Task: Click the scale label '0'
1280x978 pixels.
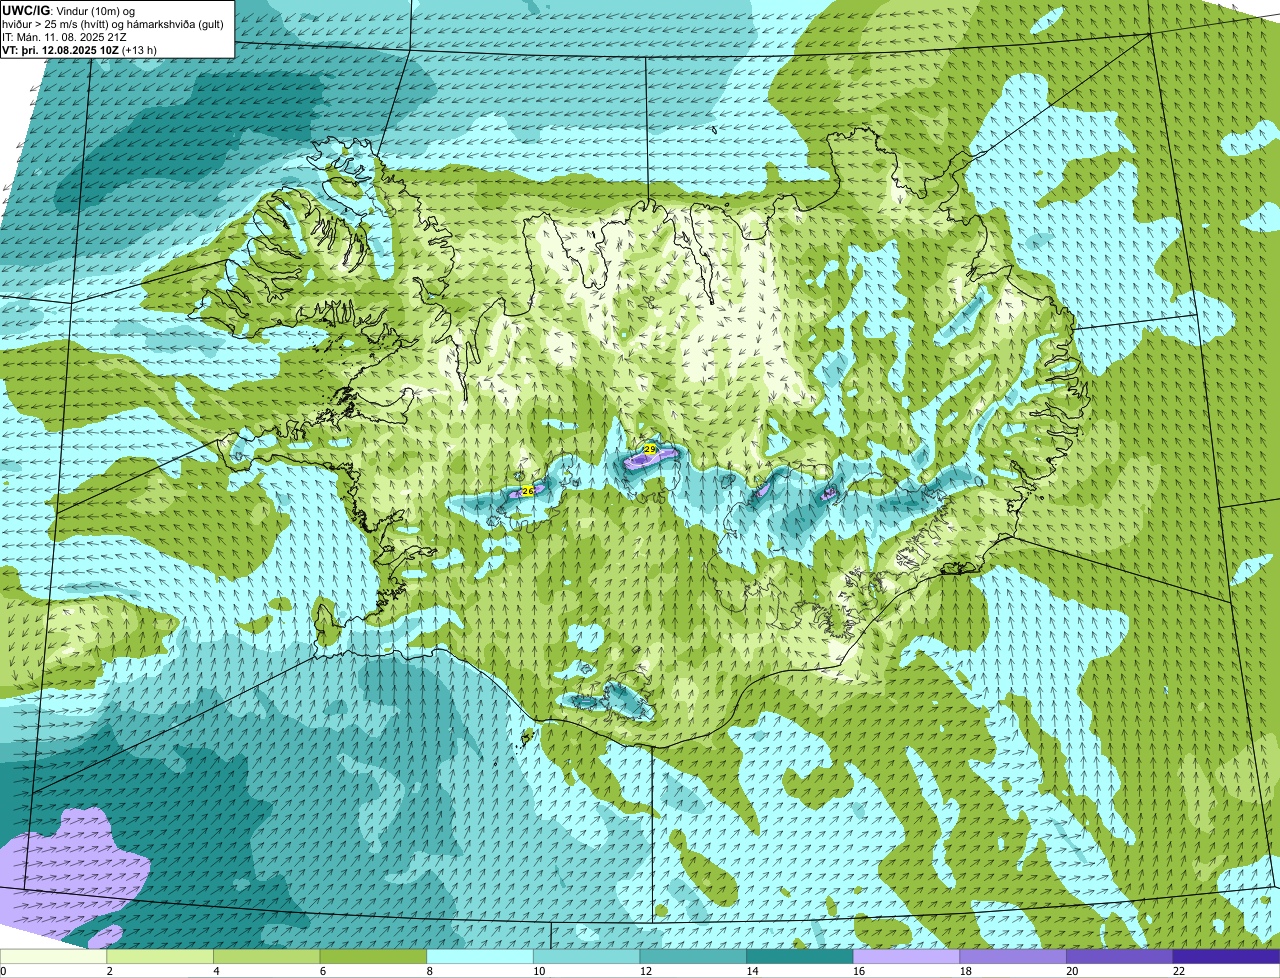Action: click(x=4, y=971)
